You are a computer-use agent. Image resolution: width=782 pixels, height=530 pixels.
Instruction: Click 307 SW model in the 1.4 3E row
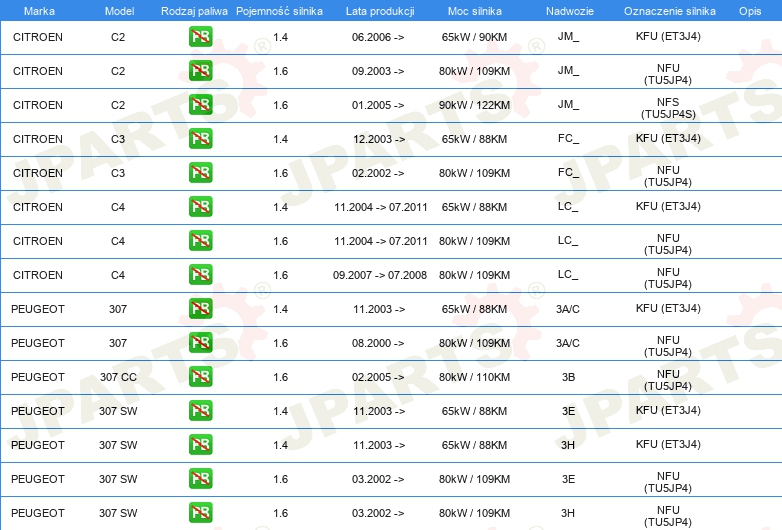point(118,411)
